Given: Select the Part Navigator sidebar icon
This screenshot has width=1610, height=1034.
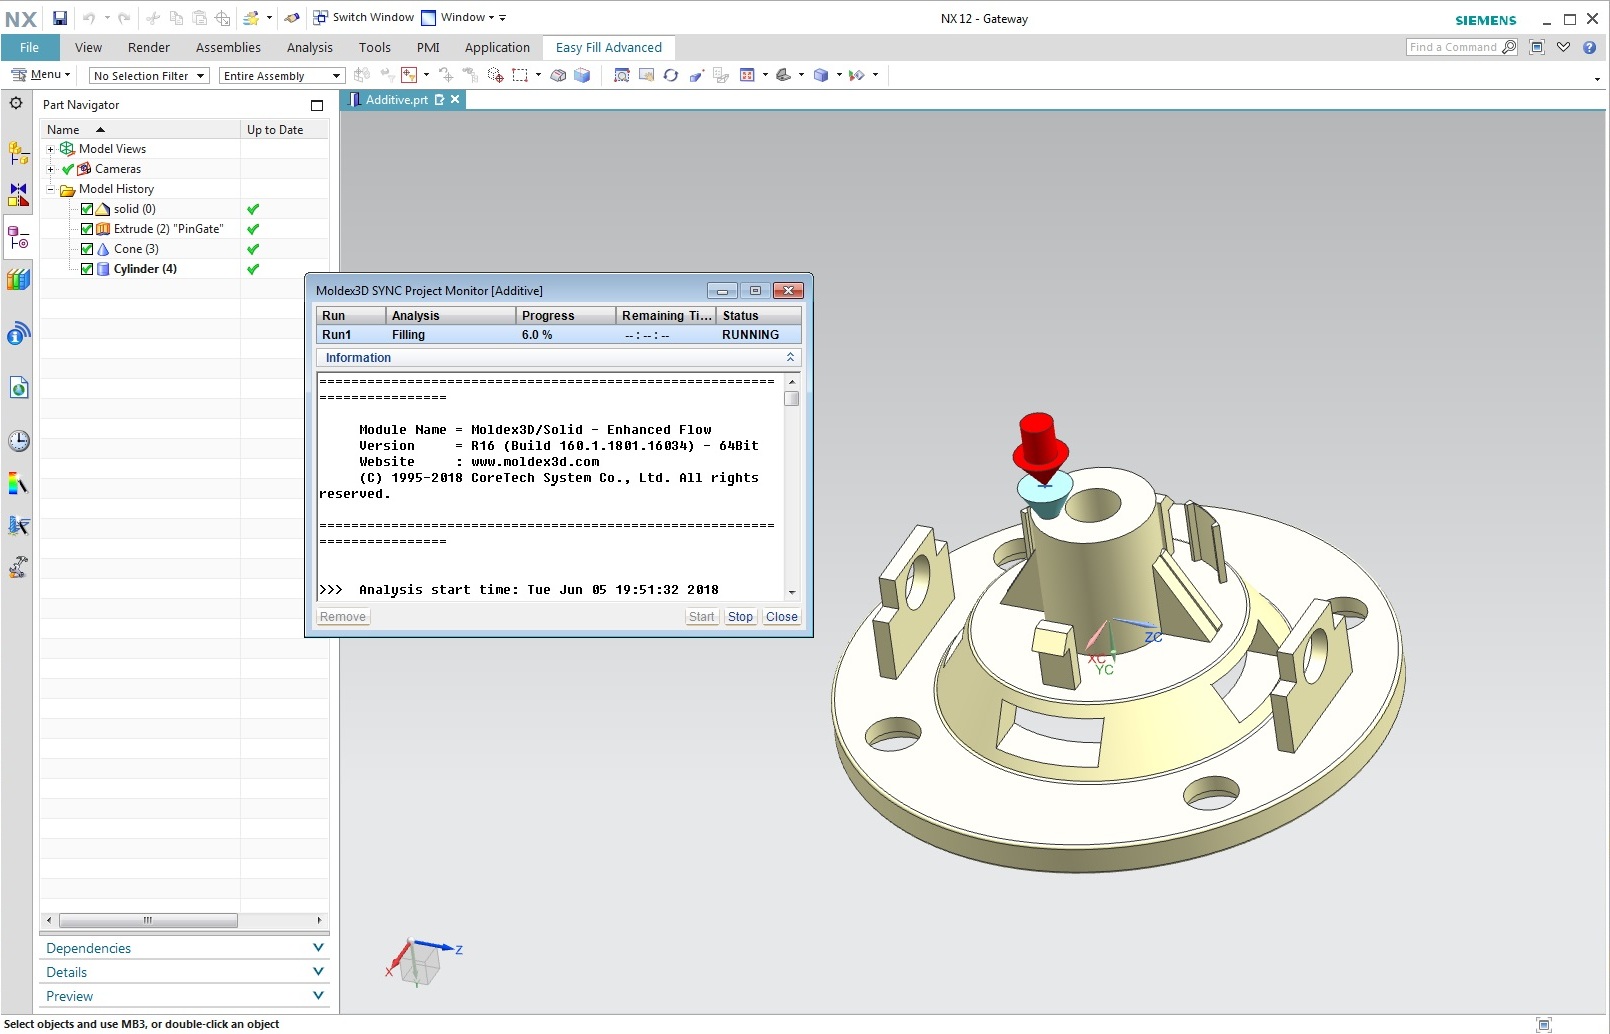Looking at the screenshot, I should coord(18,237).
